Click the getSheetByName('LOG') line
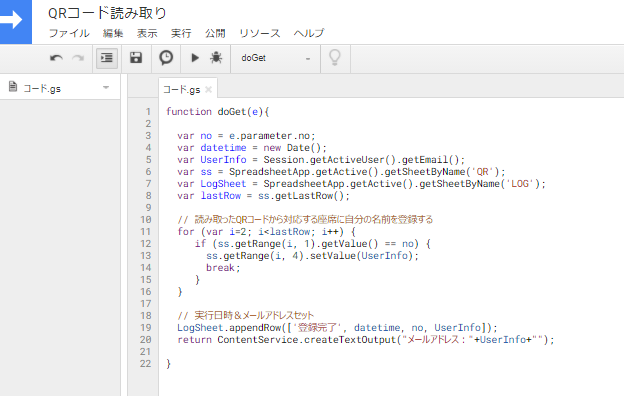The height and width of the screenshot is (396, 624). pos(361,183)
